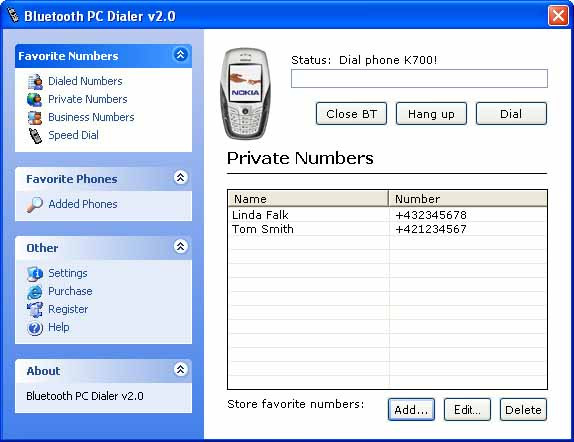Image resolution: width=574 pixels, height=442 pixels.
Task: Select the Tom Smith row
Action: [x=387, y=229]
